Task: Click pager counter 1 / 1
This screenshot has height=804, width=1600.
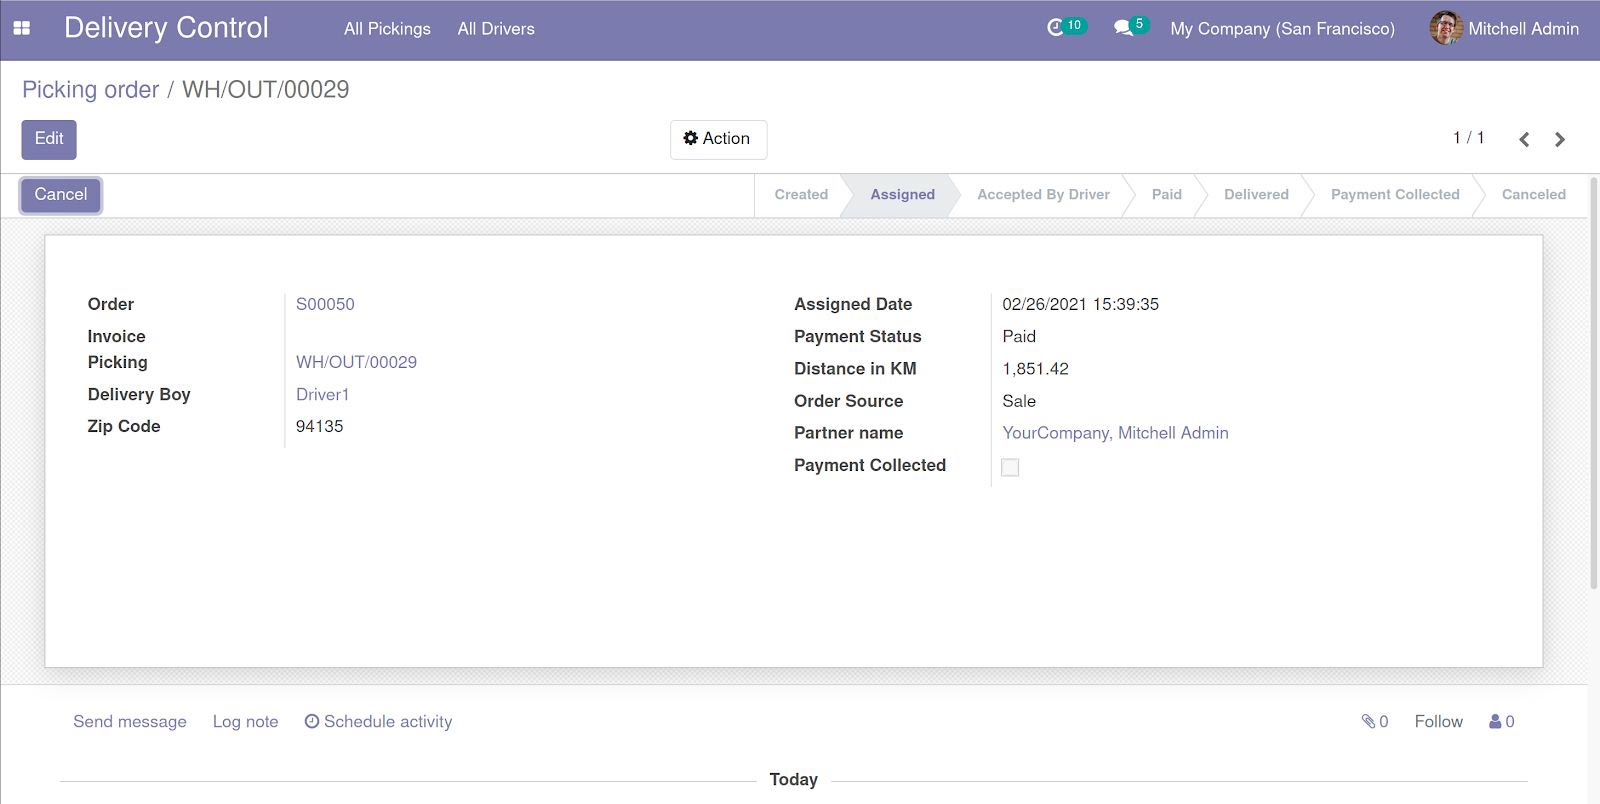Action: click(x=1468, y=138)
